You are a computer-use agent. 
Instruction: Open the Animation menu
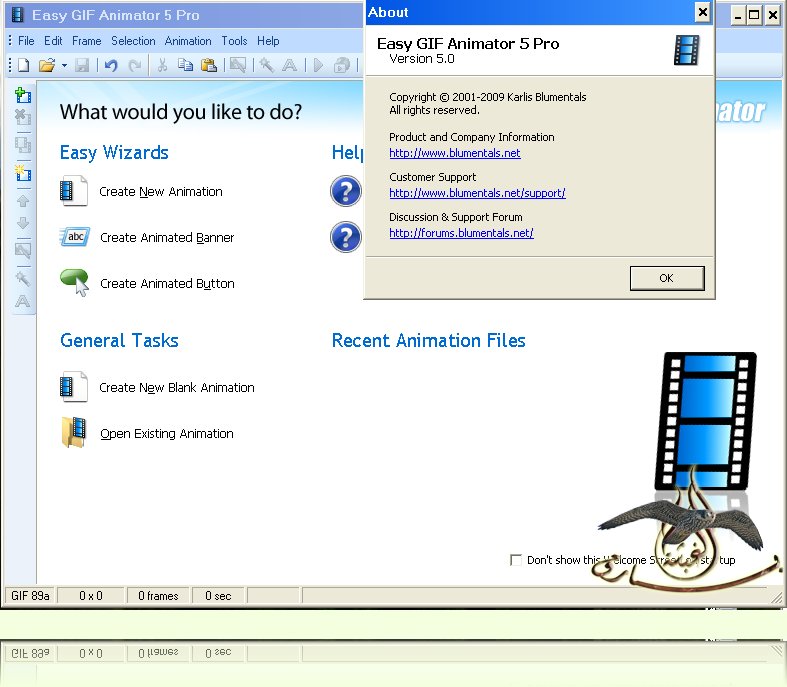(x=188, y=41)
